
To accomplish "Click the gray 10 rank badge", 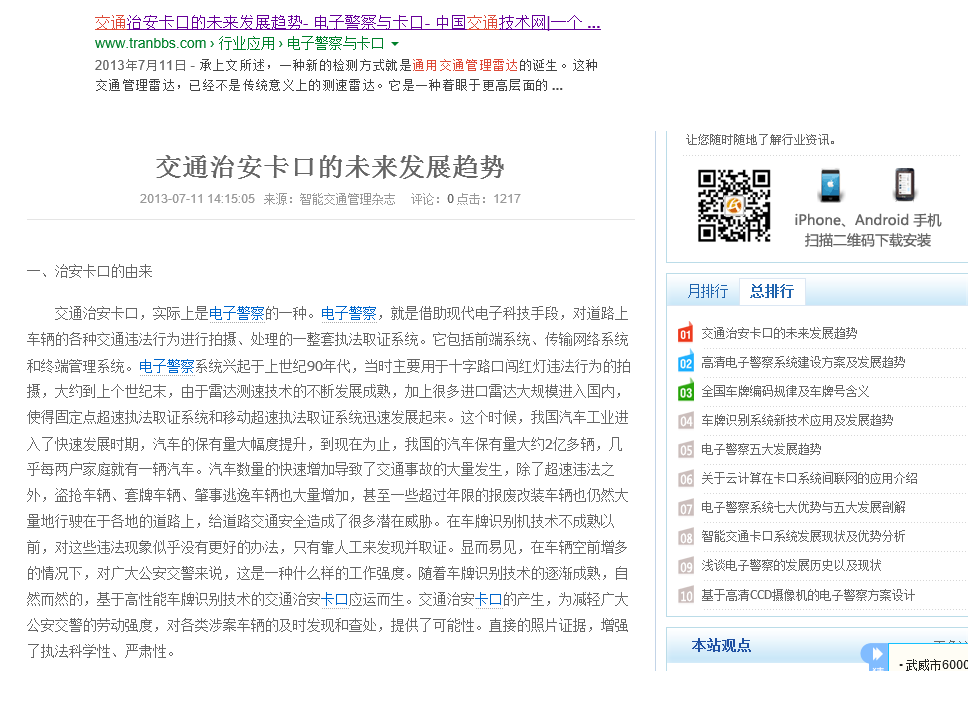I will click(685, 596).
